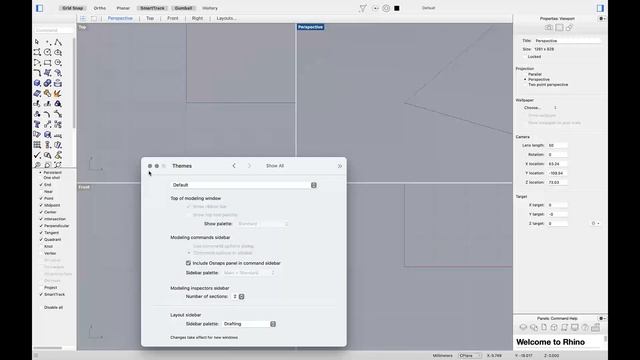Switch to the Top viewport tab
This screenshot has height=360, width=640.
pos(150,18)
